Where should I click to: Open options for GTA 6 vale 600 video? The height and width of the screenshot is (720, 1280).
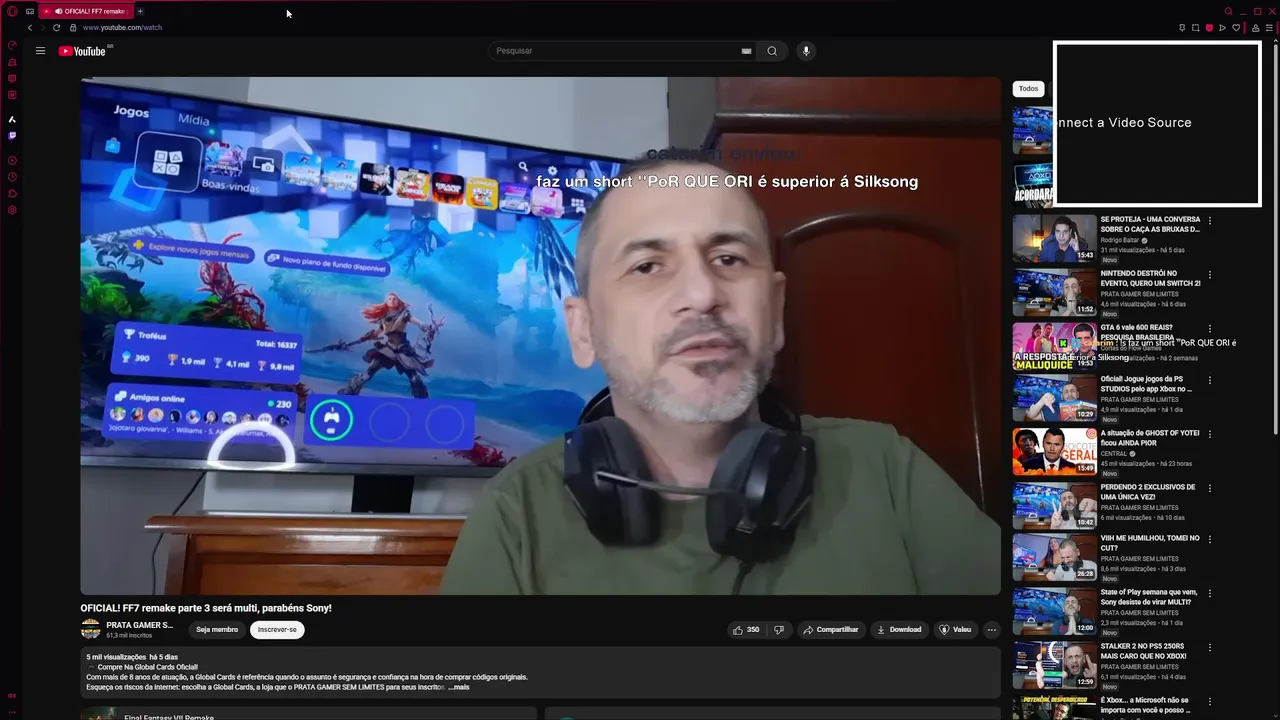pos(1210,327)
